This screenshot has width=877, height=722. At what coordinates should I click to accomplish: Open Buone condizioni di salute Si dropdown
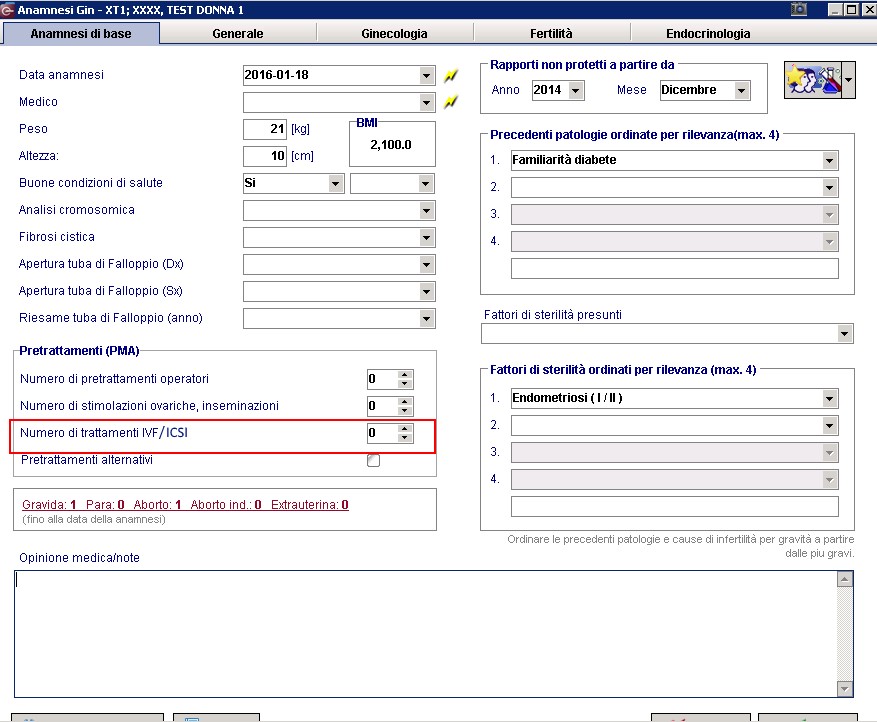tap(336, 183)
